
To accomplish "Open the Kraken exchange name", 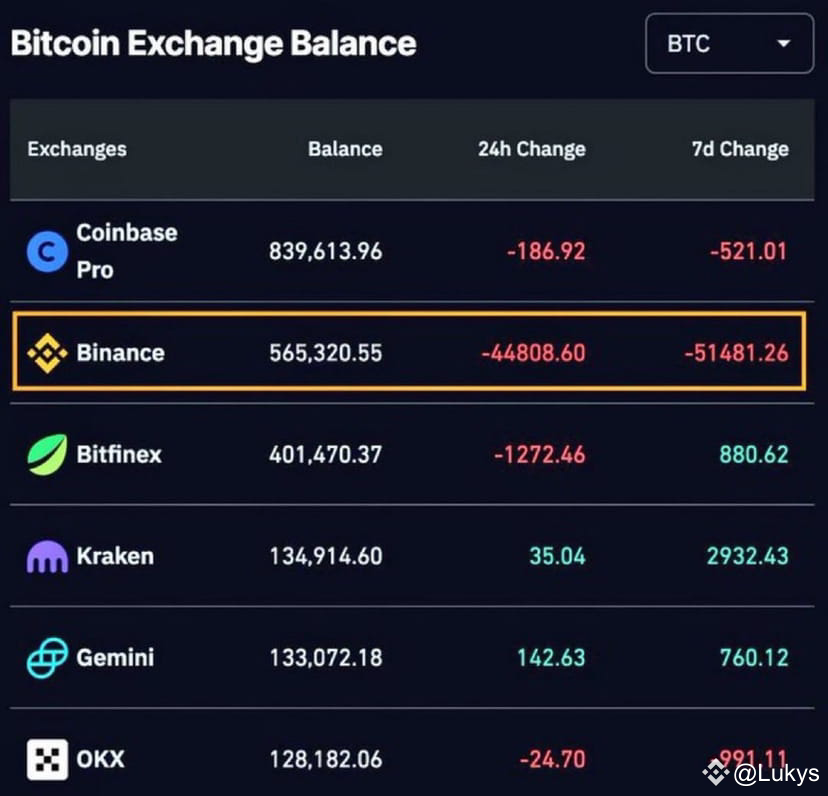I will 115,556.
